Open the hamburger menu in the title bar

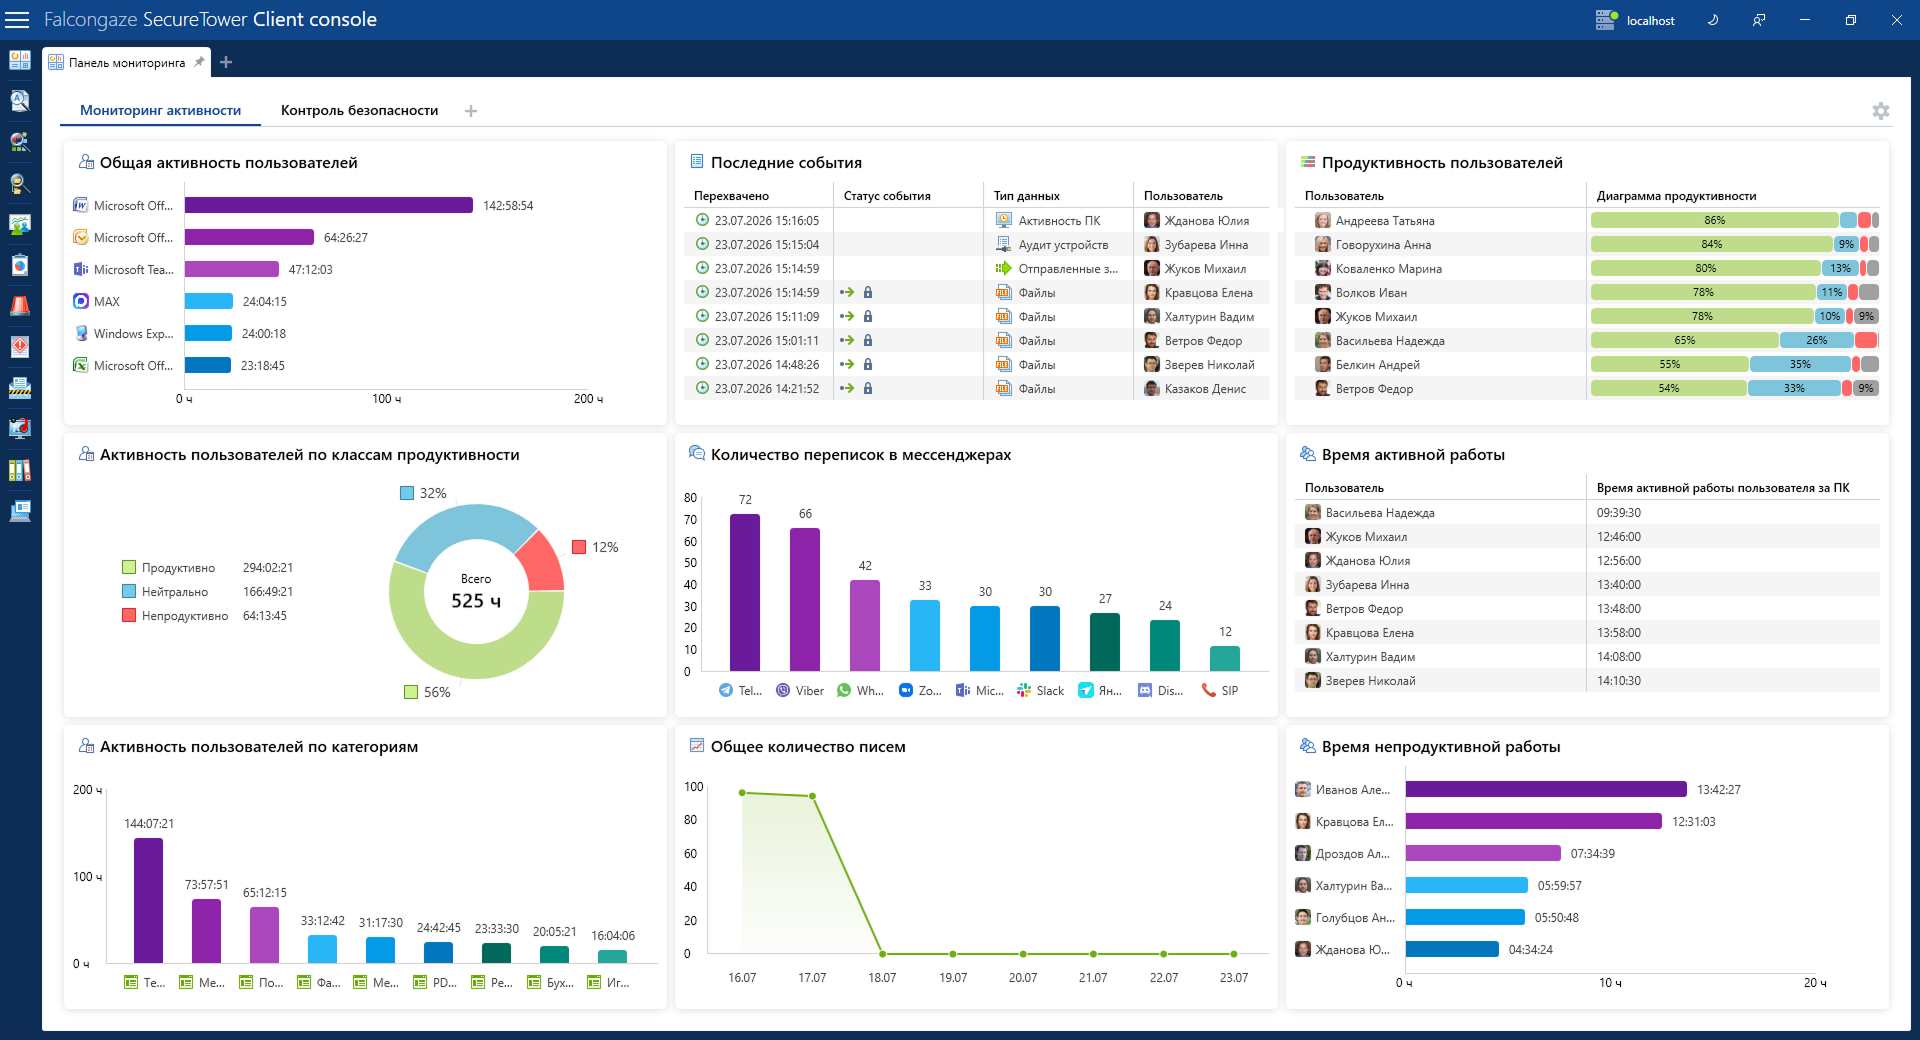coord(18,20)
